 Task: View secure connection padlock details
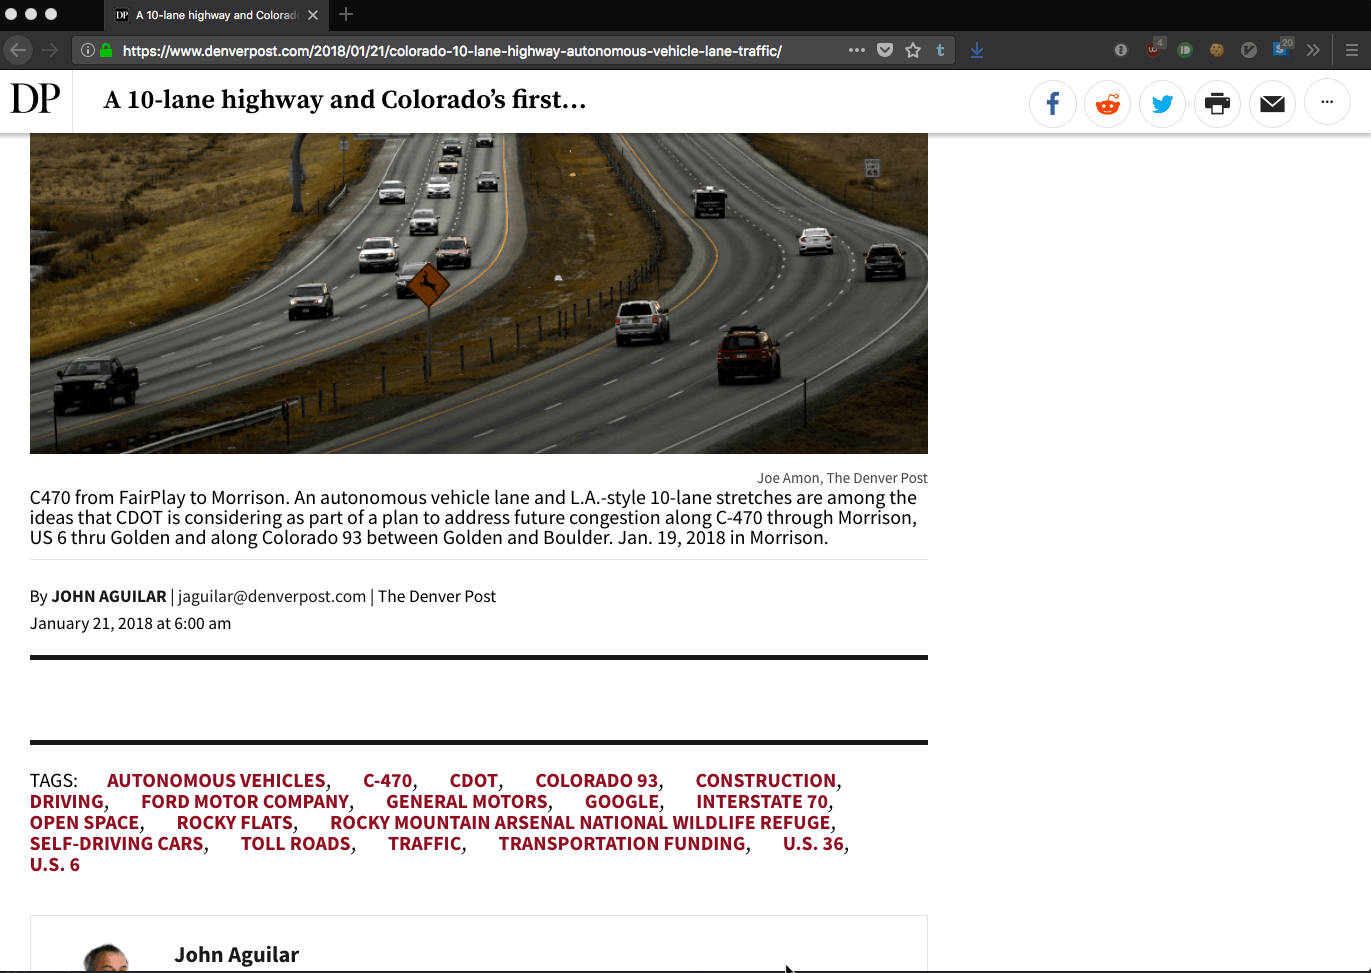tap(106, 50)
